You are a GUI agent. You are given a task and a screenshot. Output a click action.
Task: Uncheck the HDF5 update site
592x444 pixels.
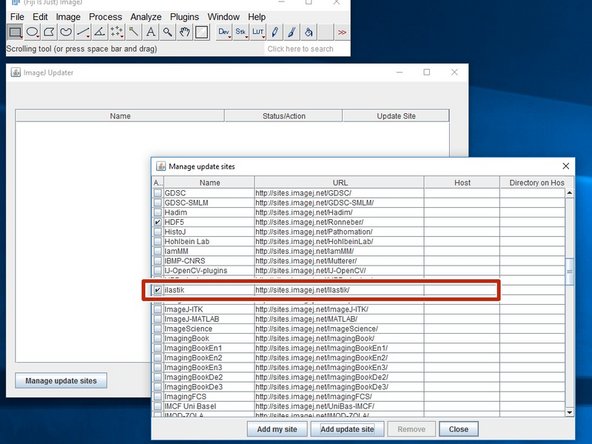coord(158,222)
